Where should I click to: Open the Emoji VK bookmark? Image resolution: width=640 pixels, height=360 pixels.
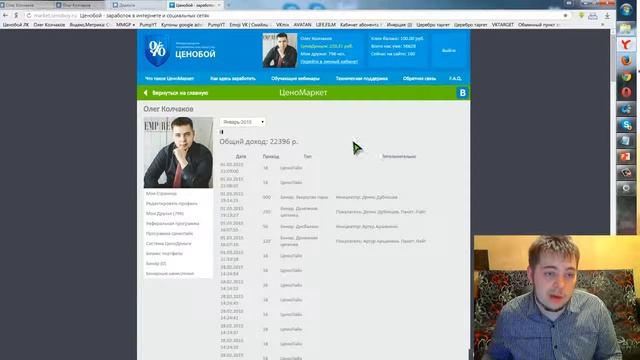click(x=249, y=25)
